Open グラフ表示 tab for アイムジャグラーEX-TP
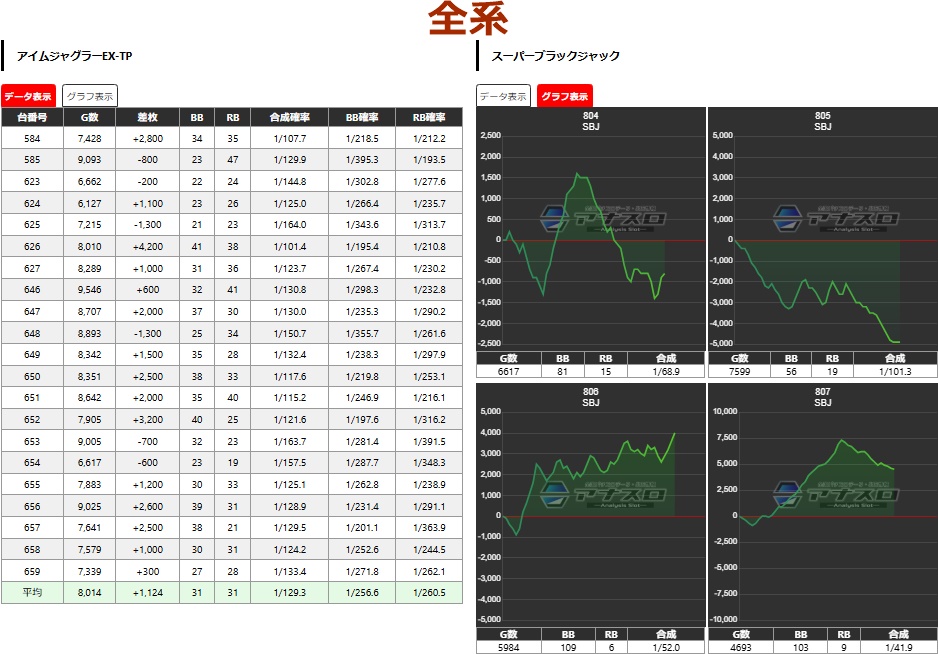This screenshot has width=938, height=654. click(x=90, y=96)
